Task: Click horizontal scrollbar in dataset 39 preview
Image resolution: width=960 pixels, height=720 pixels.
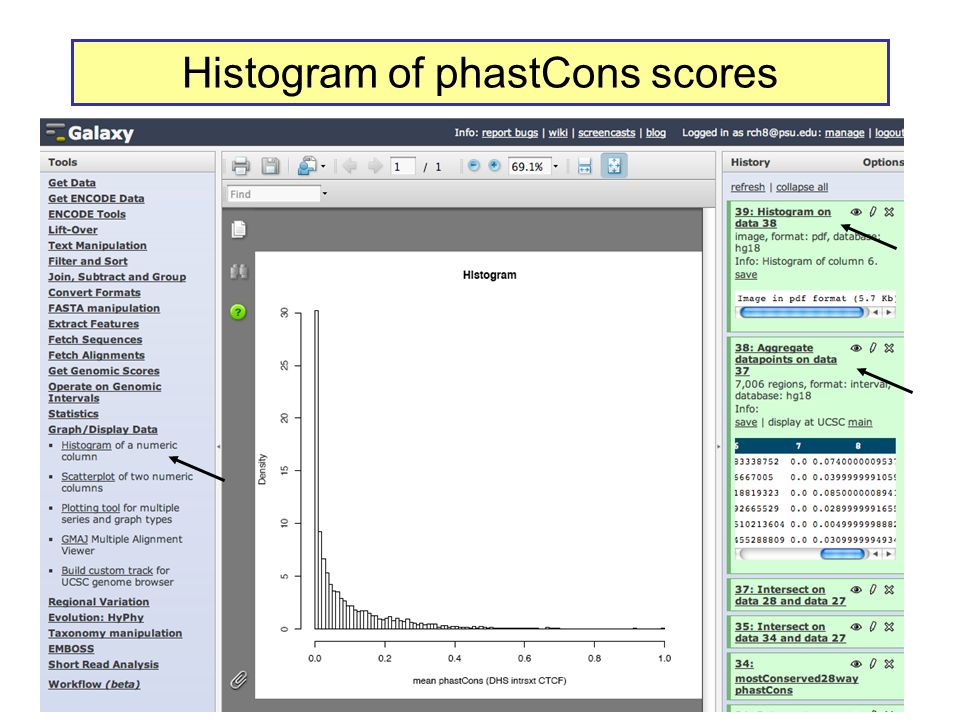Action: click(x=803, y=312)
